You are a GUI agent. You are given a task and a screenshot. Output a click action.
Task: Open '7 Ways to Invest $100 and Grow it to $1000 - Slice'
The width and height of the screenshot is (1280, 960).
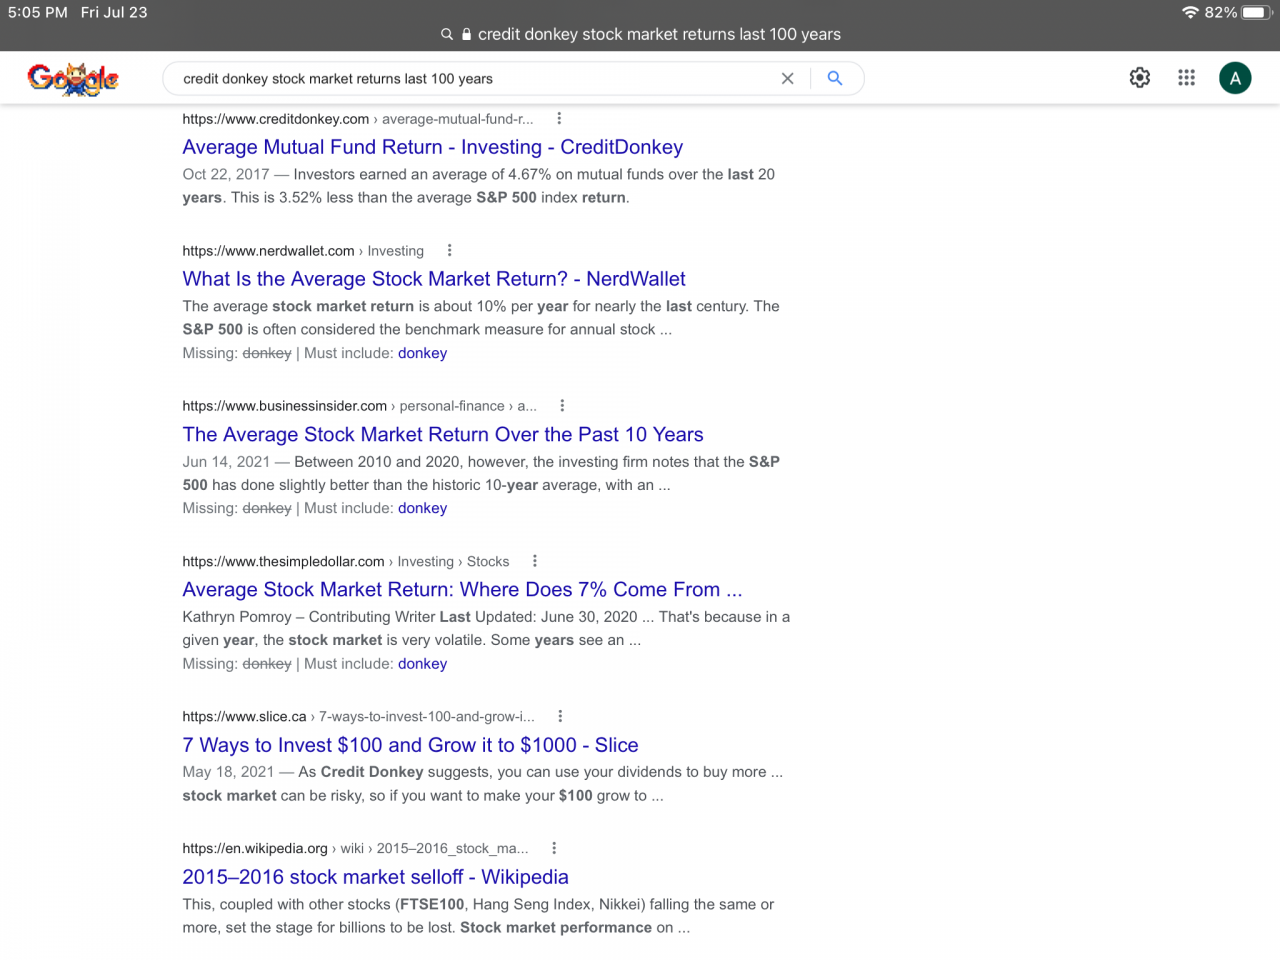pos(410,745)
